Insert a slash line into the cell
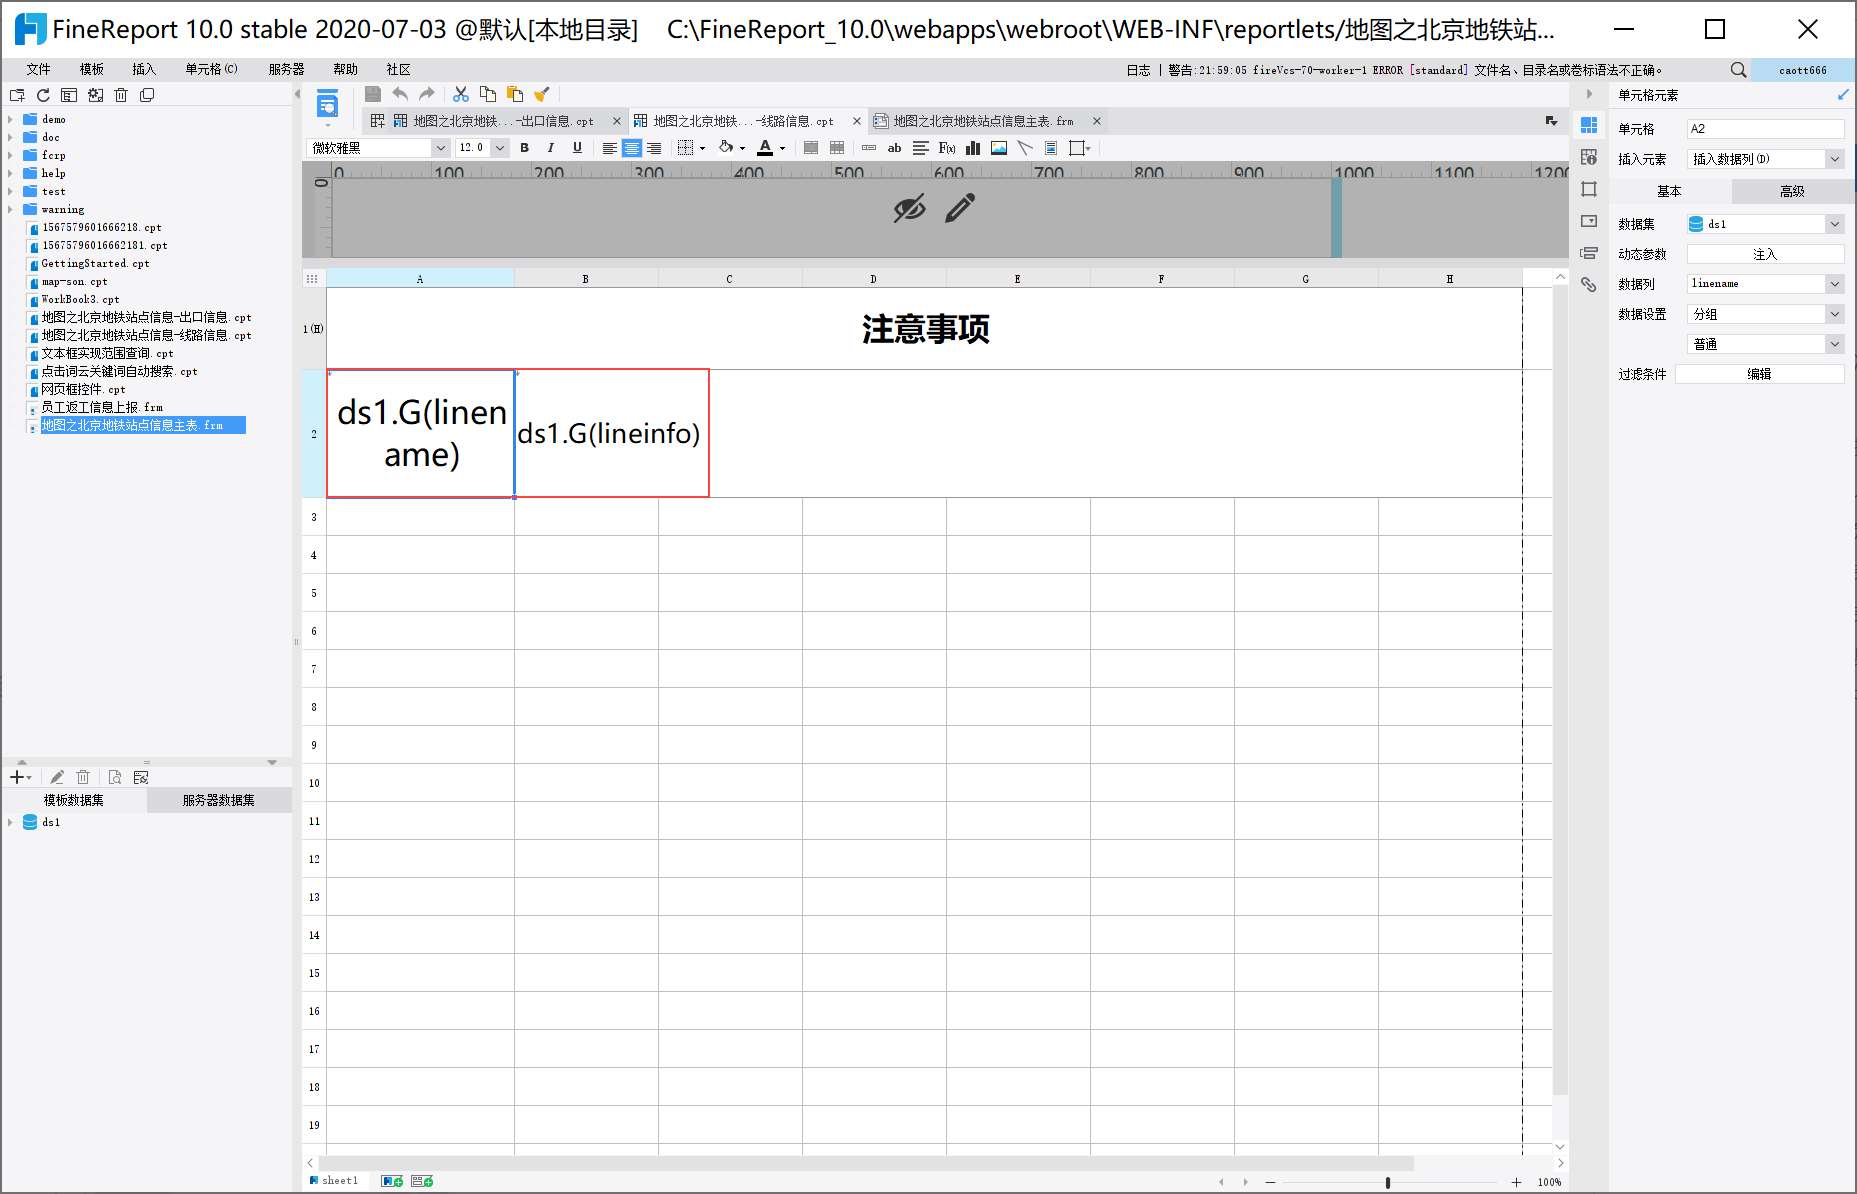The height and width of the screenshot is (1194, 1857). coord(1025,148)
